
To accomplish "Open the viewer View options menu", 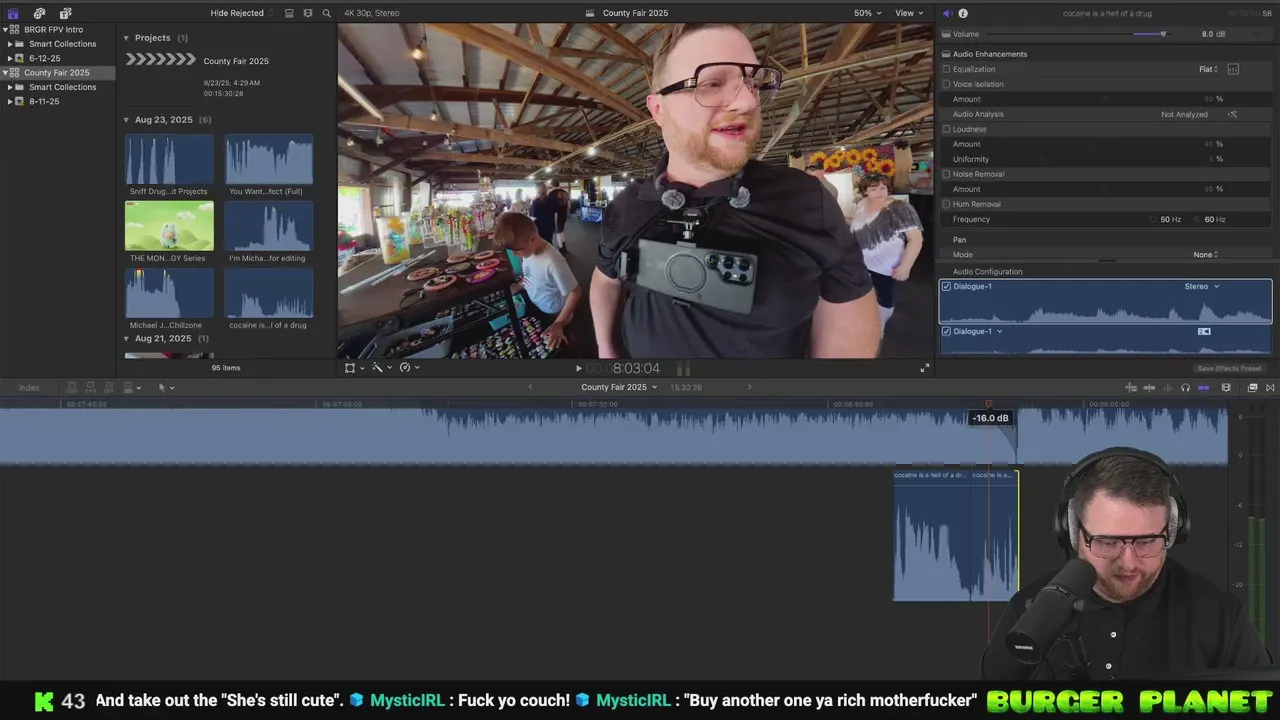I will (909, 13).
